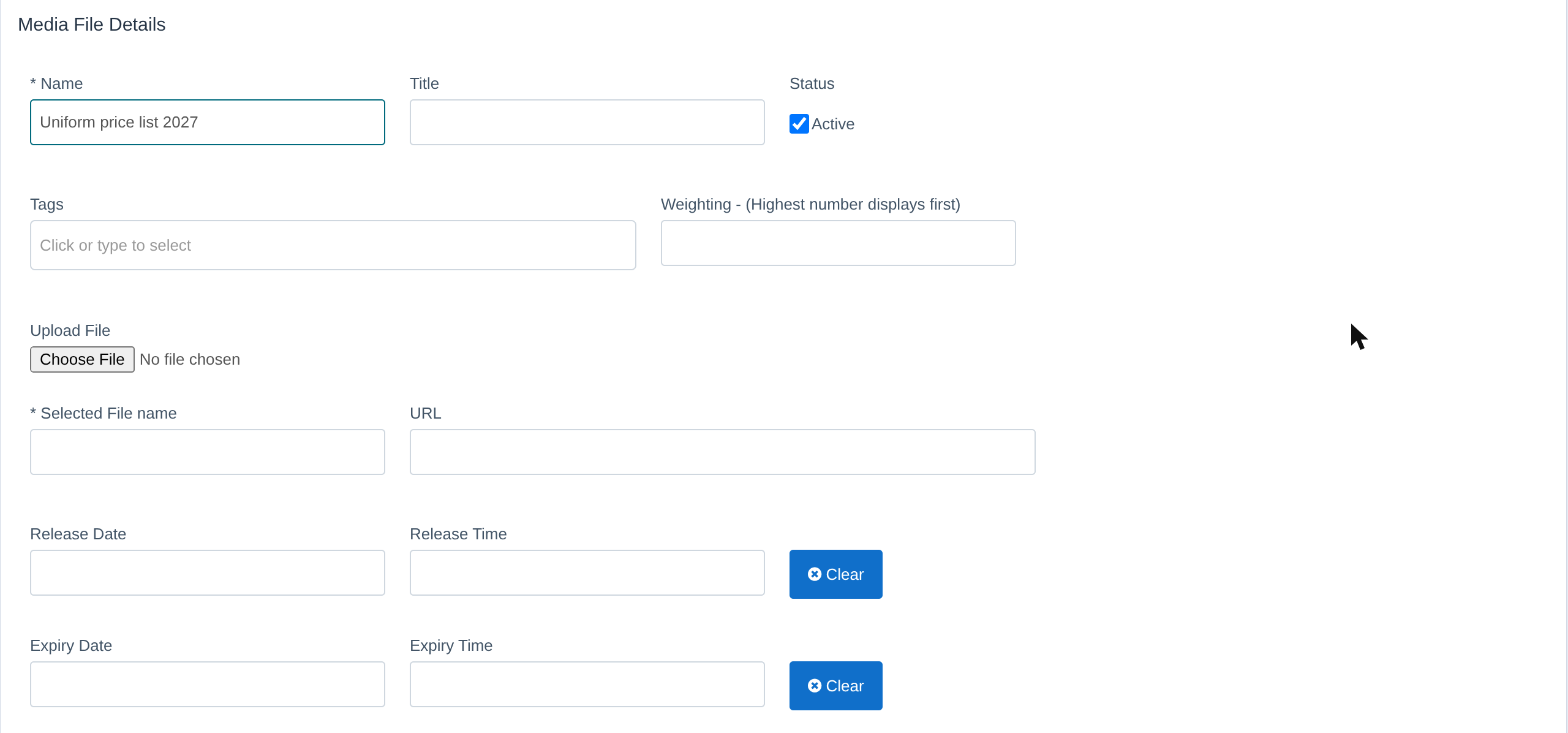Uncheck the Active status checkbox
The height and width of the screenshot is (733, 1568).
pos(799,124)
